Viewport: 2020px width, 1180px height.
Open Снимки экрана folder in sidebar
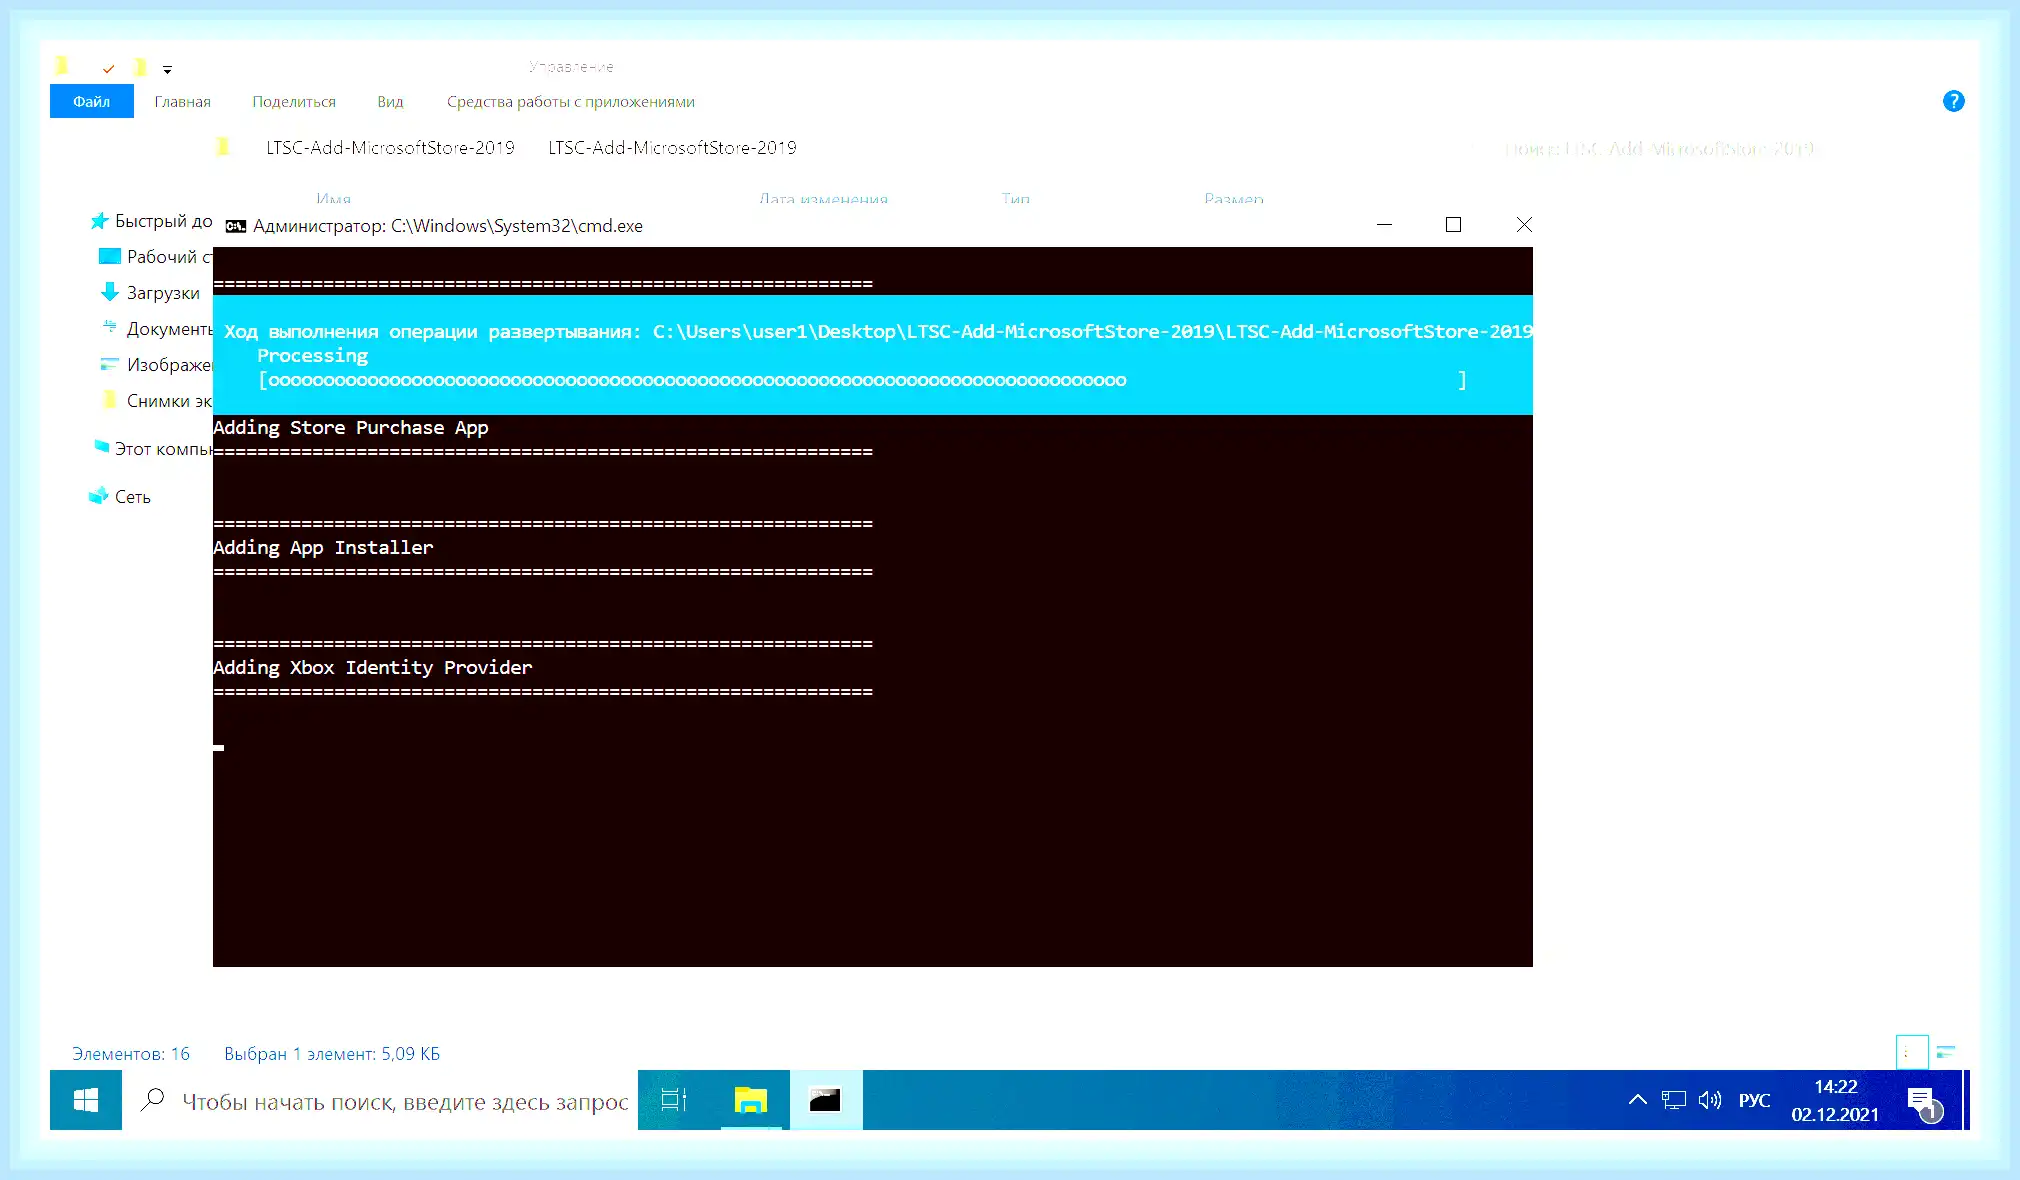point(156,401)
